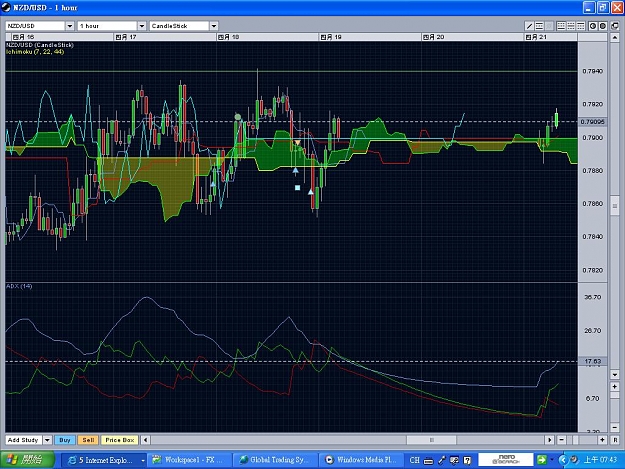
Task: Click the CH language bar indicator
Action: [x=415, y=460]
